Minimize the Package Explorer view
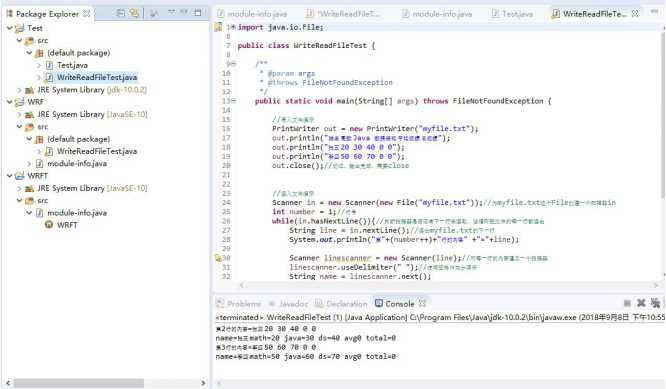Image resolution: width=666 pixels, height=389 pixels. click(184, 12)
